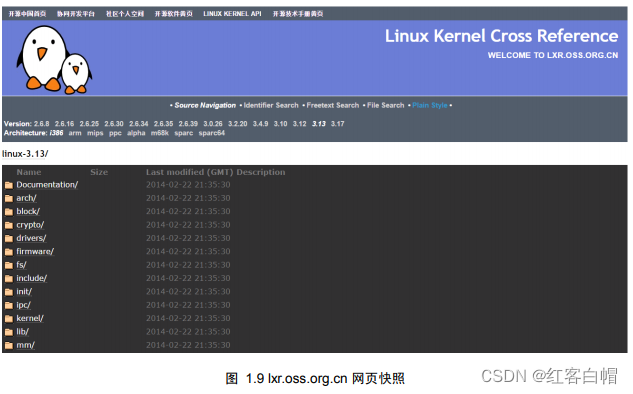Click the Name column header
Image resolution: width=633 pixels, height=394 pixels.
coord(29,172)
